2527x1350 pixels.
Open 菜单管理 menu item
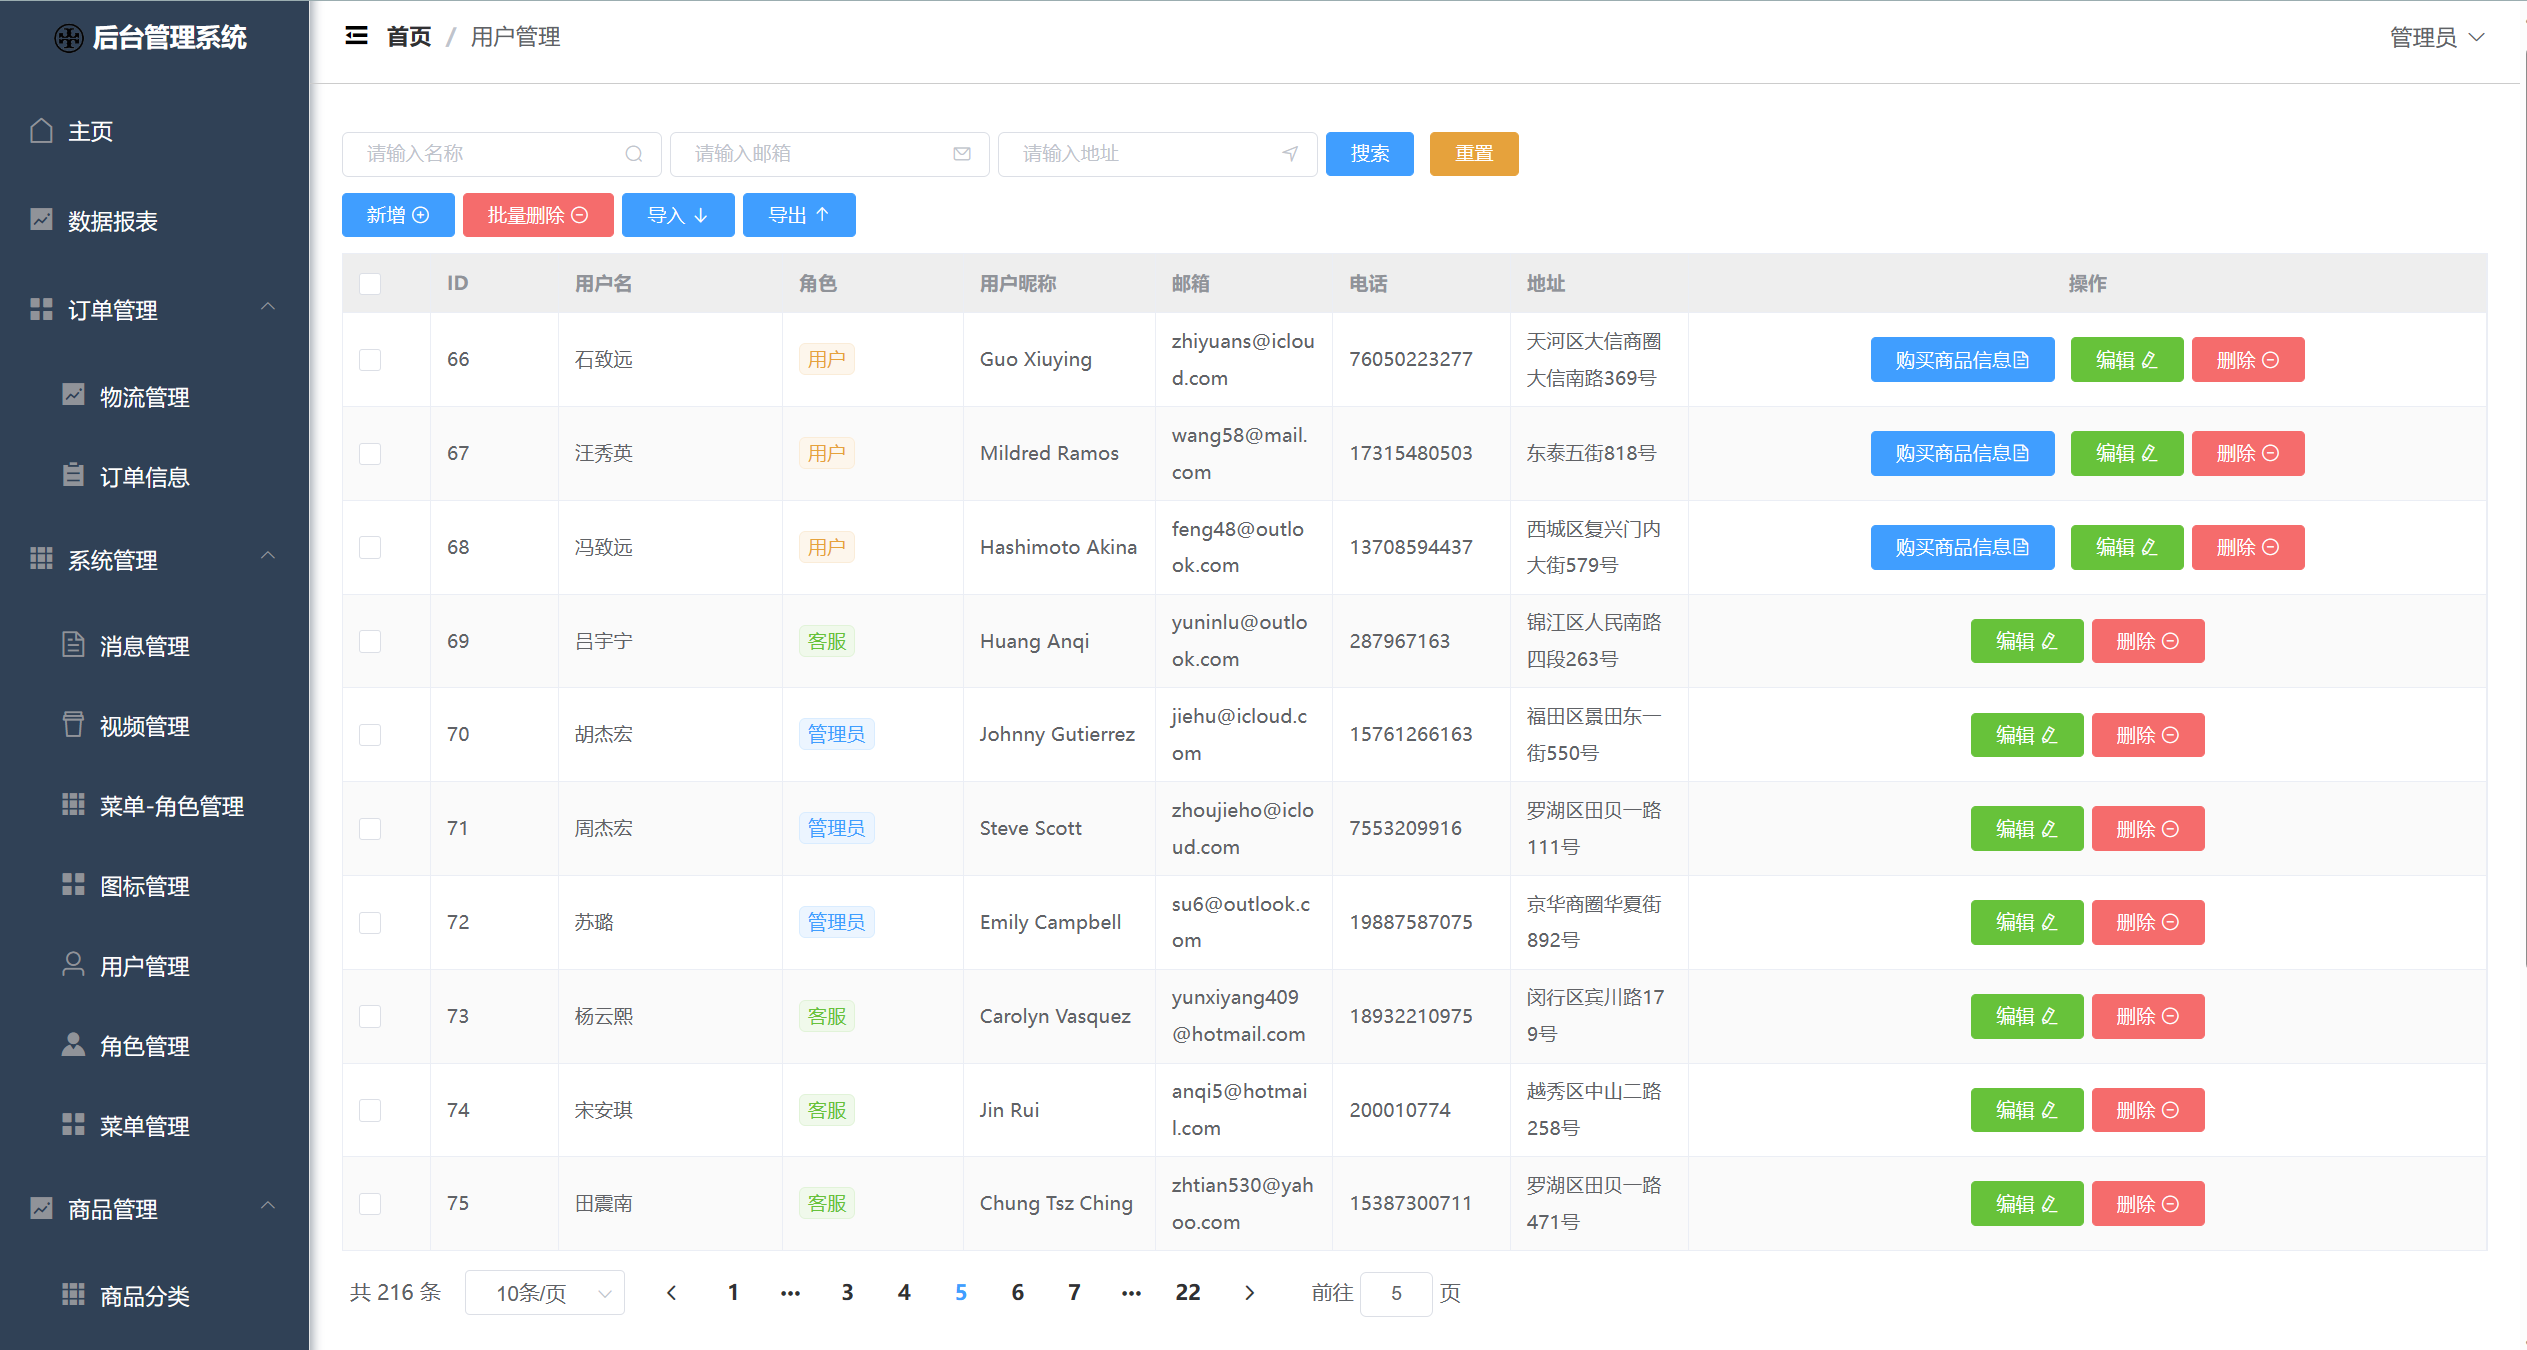[x=154, y=1125]
